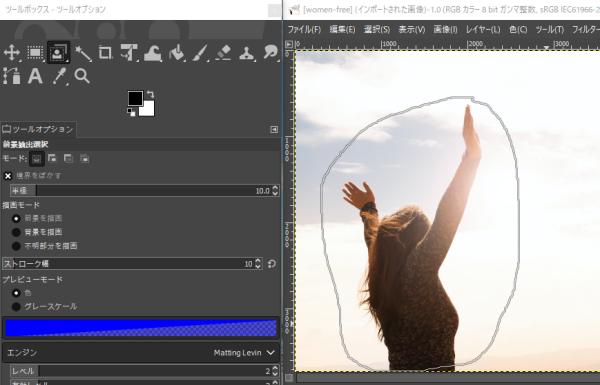Select 前景を描画 draw foreground radio
Viewport: 600px width, 385px height.
pyautogui.click(x=16, y=219)
